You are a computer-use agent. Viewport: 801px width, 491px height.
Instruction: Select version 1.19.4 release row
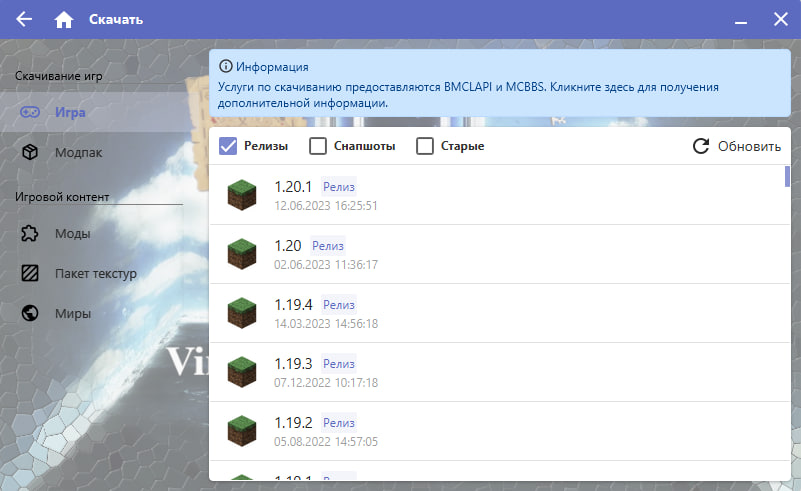click(500, 313)
